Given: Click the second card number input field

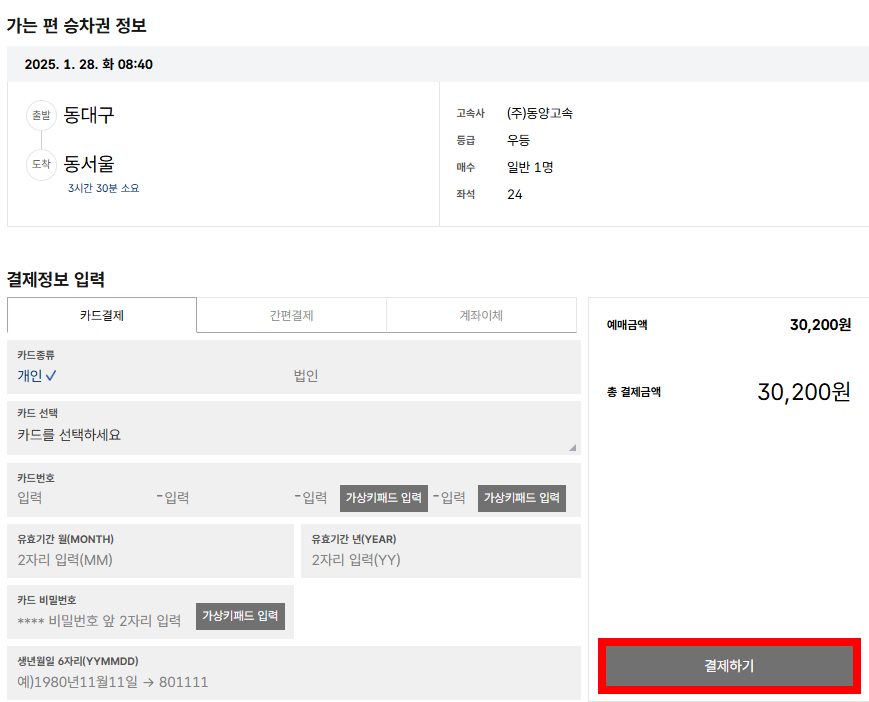Looking at the screenshot, I should click(x=226, y=498).
